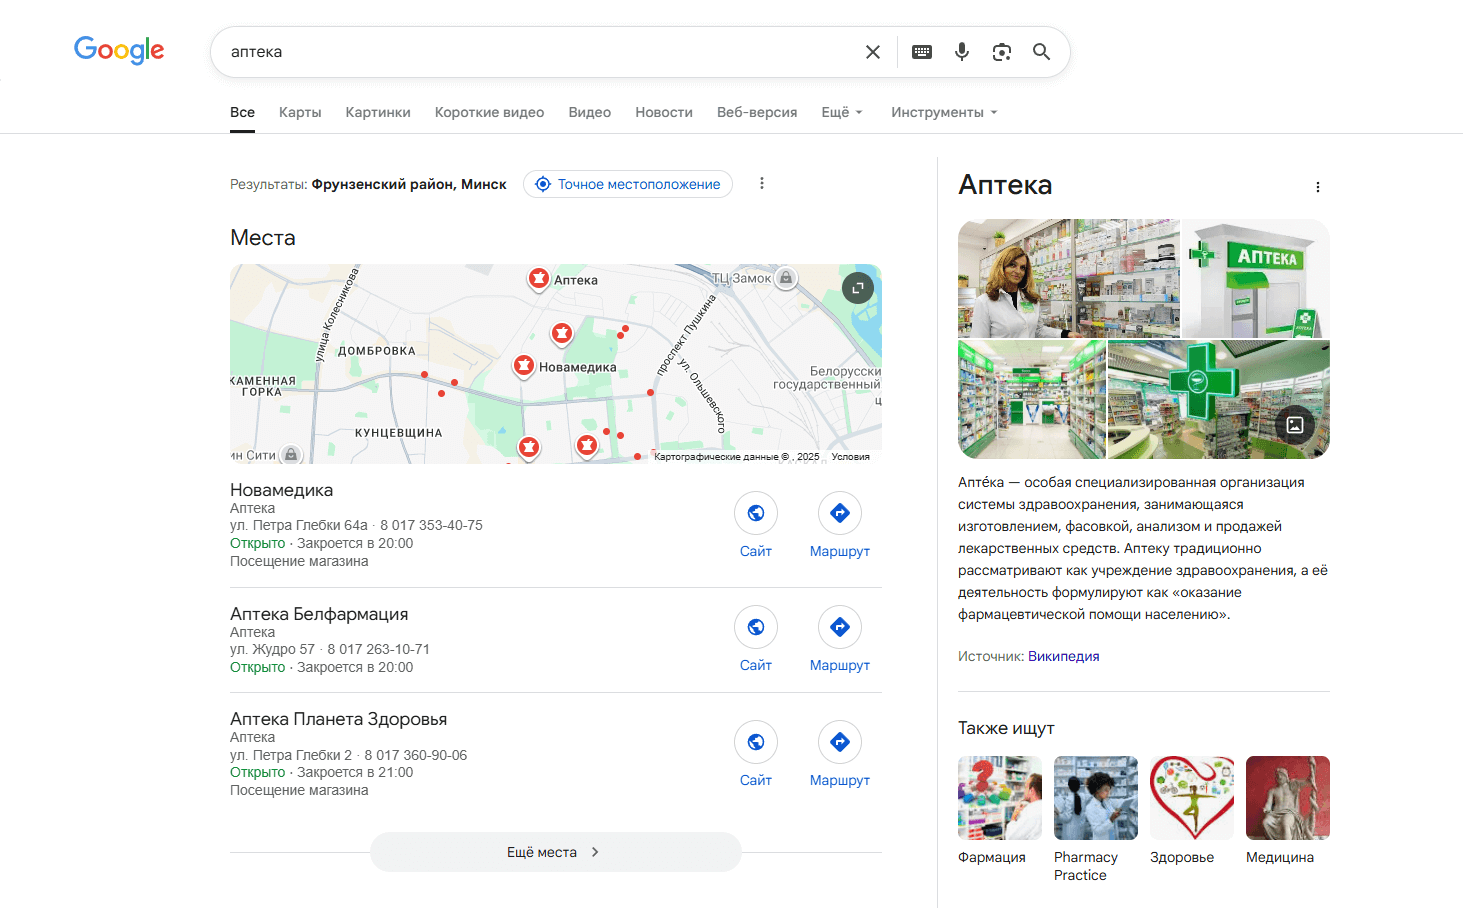The image size is (1463, 908).
Task: Open more options for Аптека knowledge panel
Action: 1318,187
